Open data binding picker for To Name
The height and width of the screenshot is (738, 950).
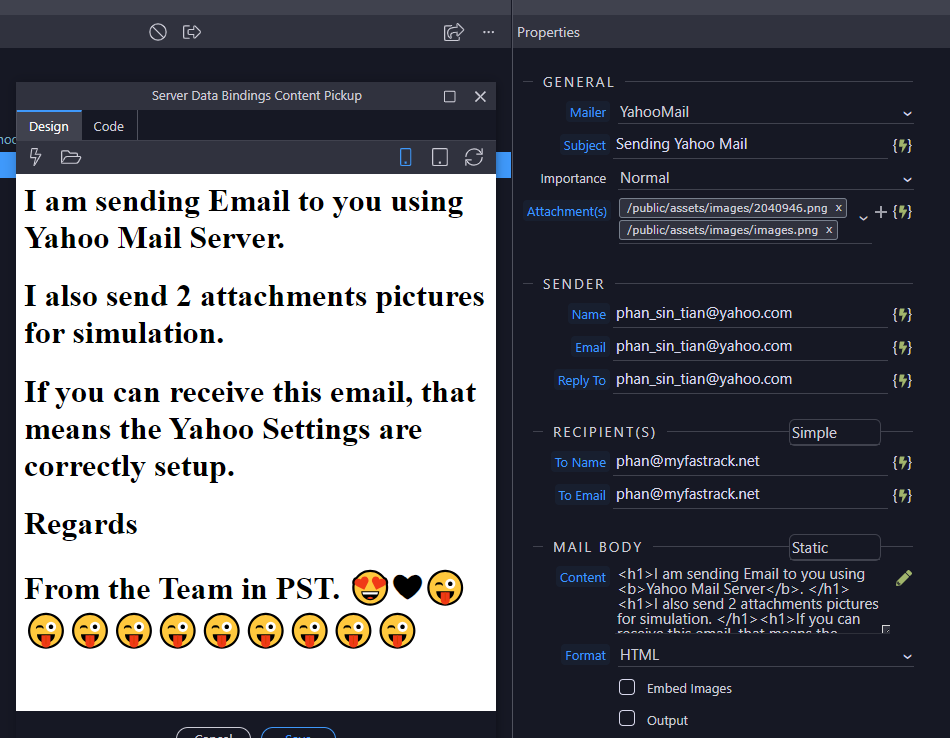[902, 463]
